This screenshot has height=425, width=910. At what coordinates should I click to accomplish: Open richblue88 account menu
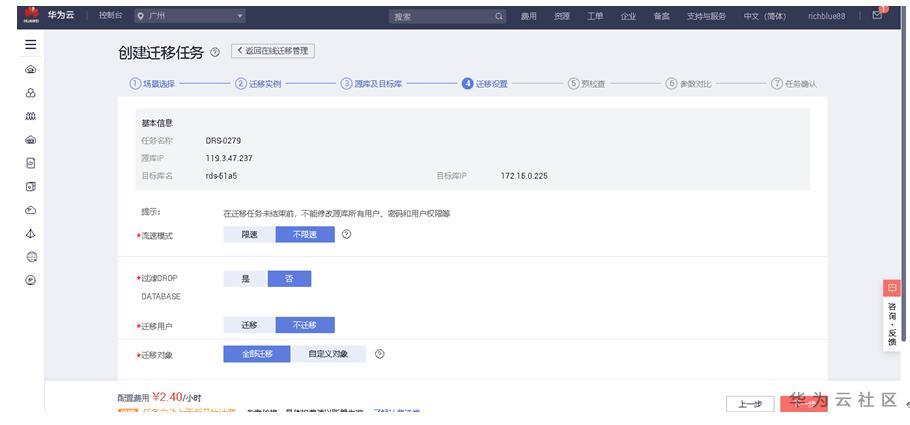tap(826, 16)
